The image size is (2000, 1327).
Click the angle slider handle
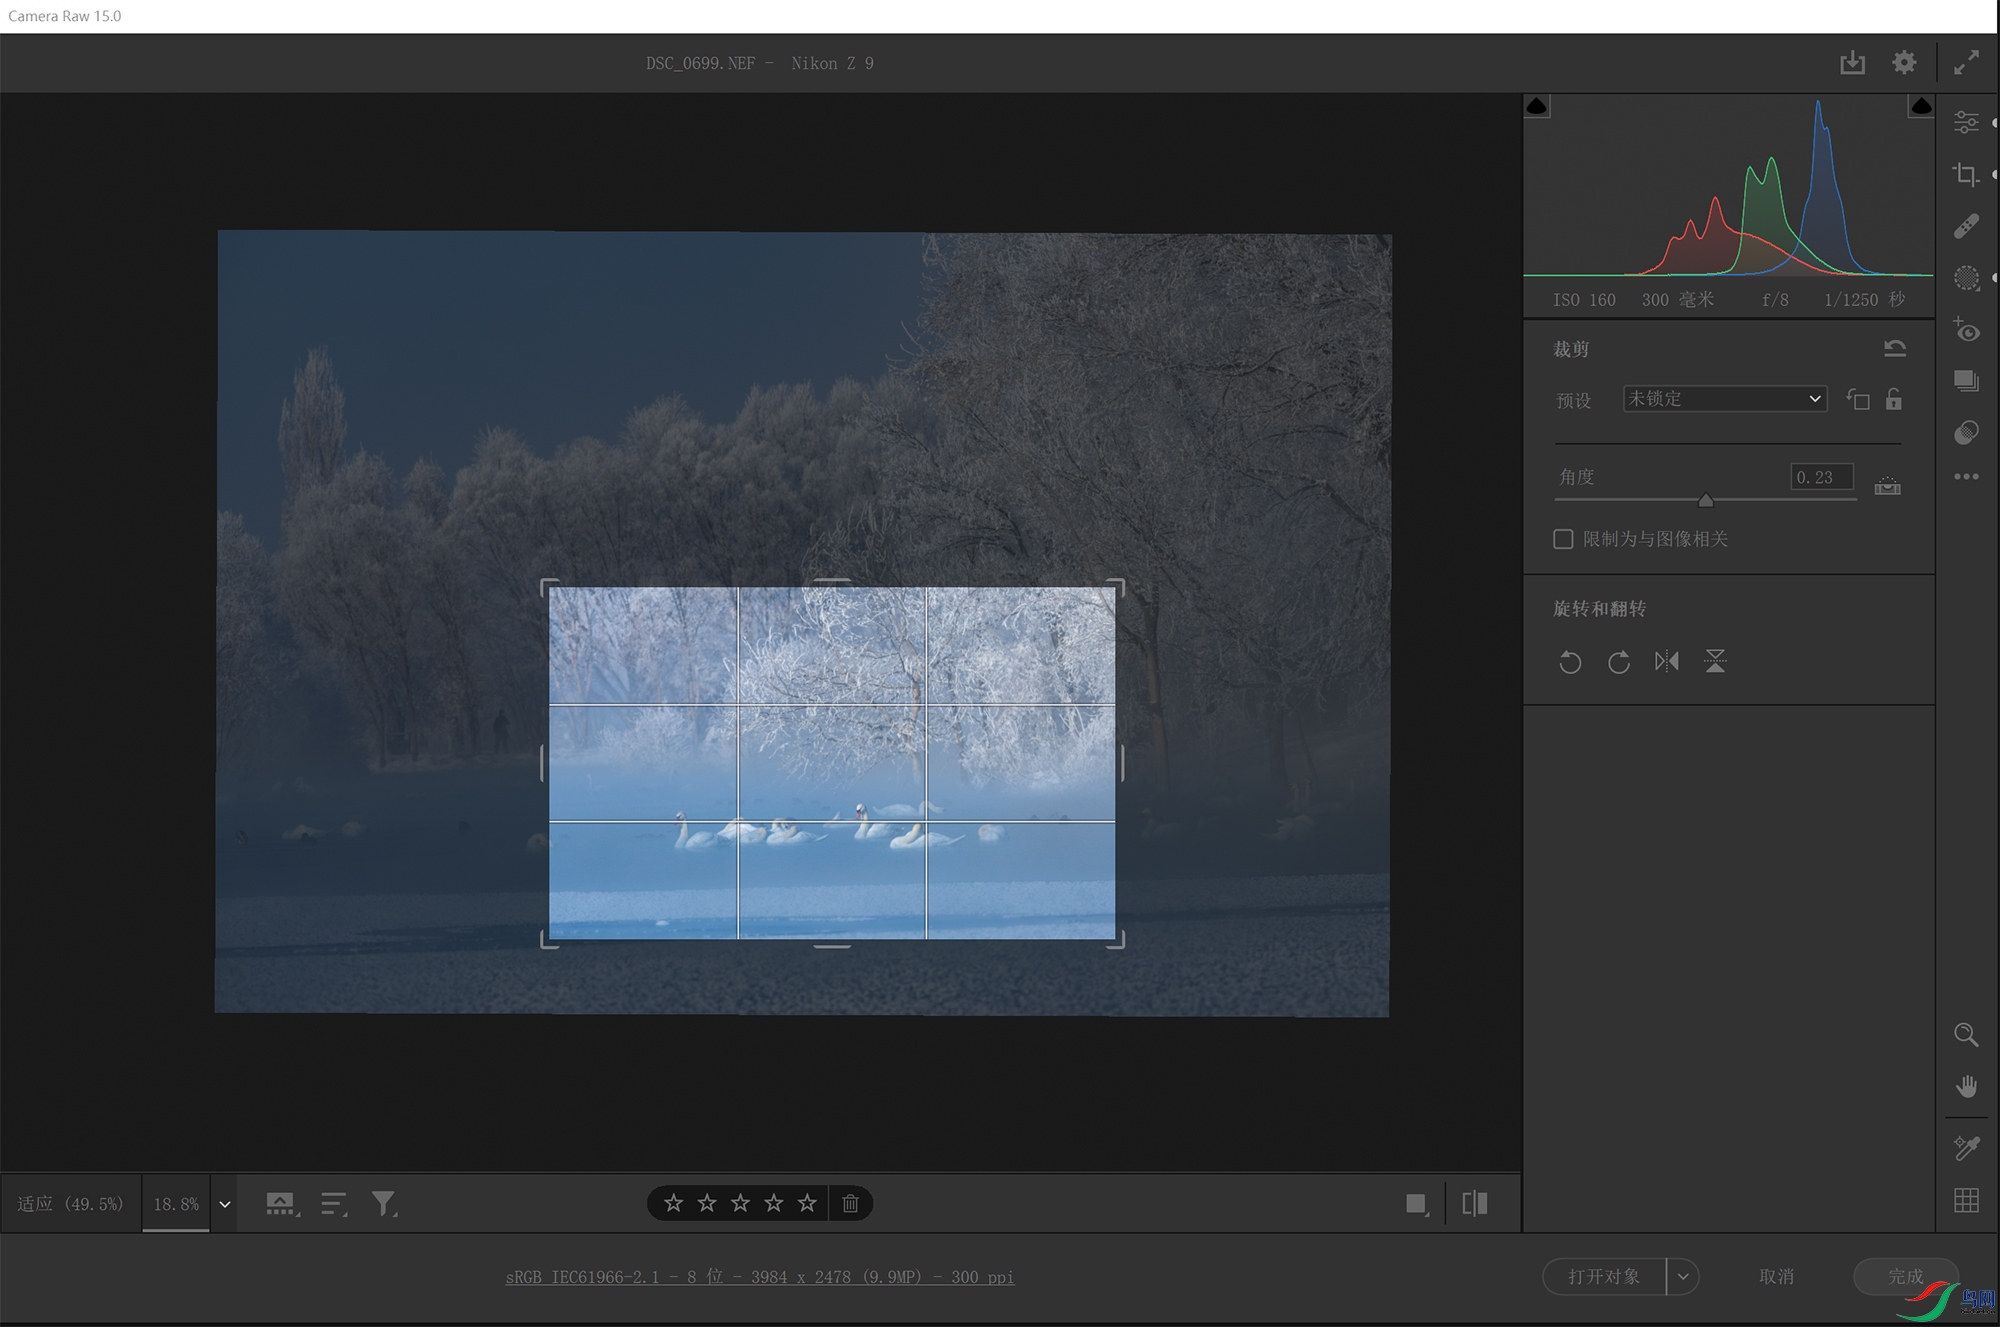pyautogui.click(x=1706, y=500)
